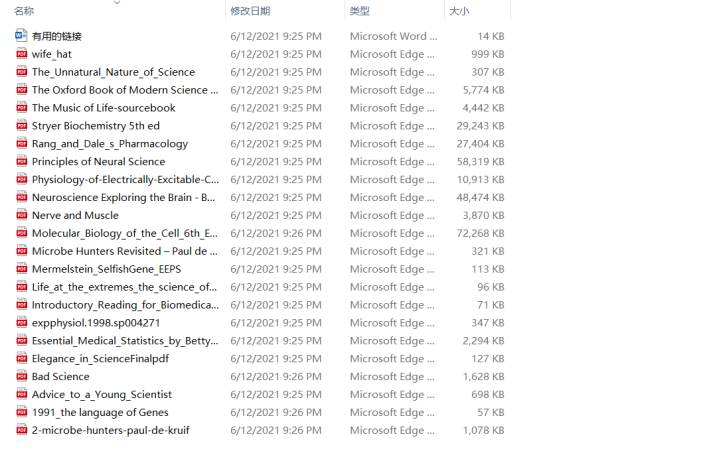
Task: Select Nerve and Muscle file name
Action: coord(75,215)
